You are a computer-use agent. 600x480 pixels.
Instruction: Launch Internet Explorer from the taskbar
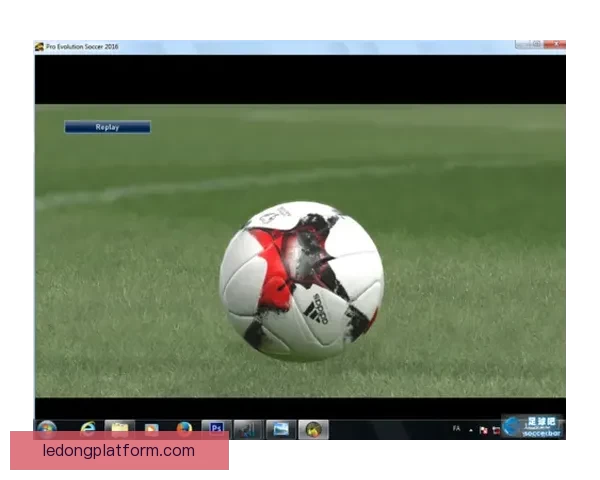coord(88,429)
